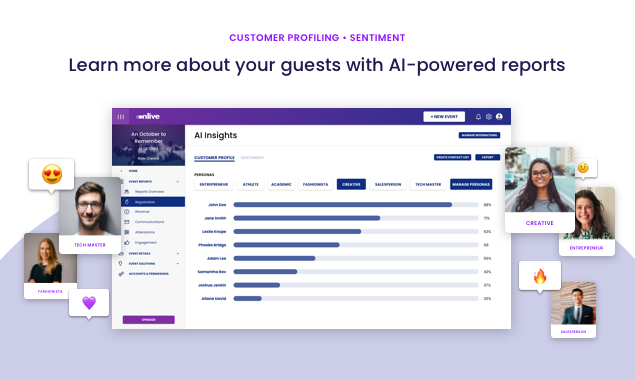635x380 pixels.
Task: Click the purple heart reaction bubble
Action: pos(89,303)
